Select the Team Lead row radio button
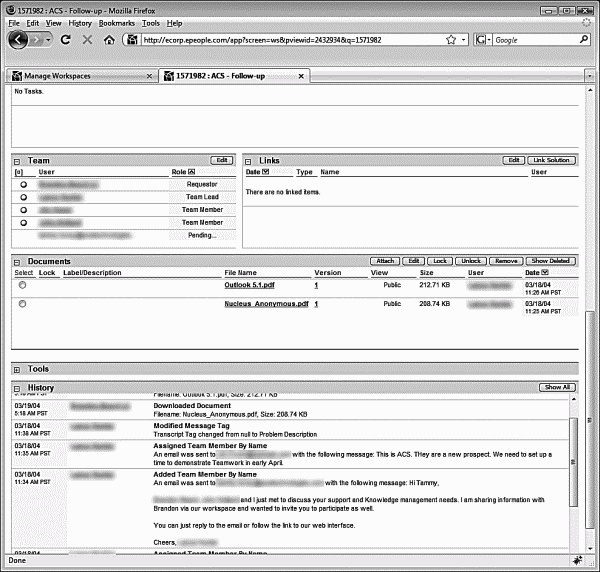The image size is (600, 572). 22,197
